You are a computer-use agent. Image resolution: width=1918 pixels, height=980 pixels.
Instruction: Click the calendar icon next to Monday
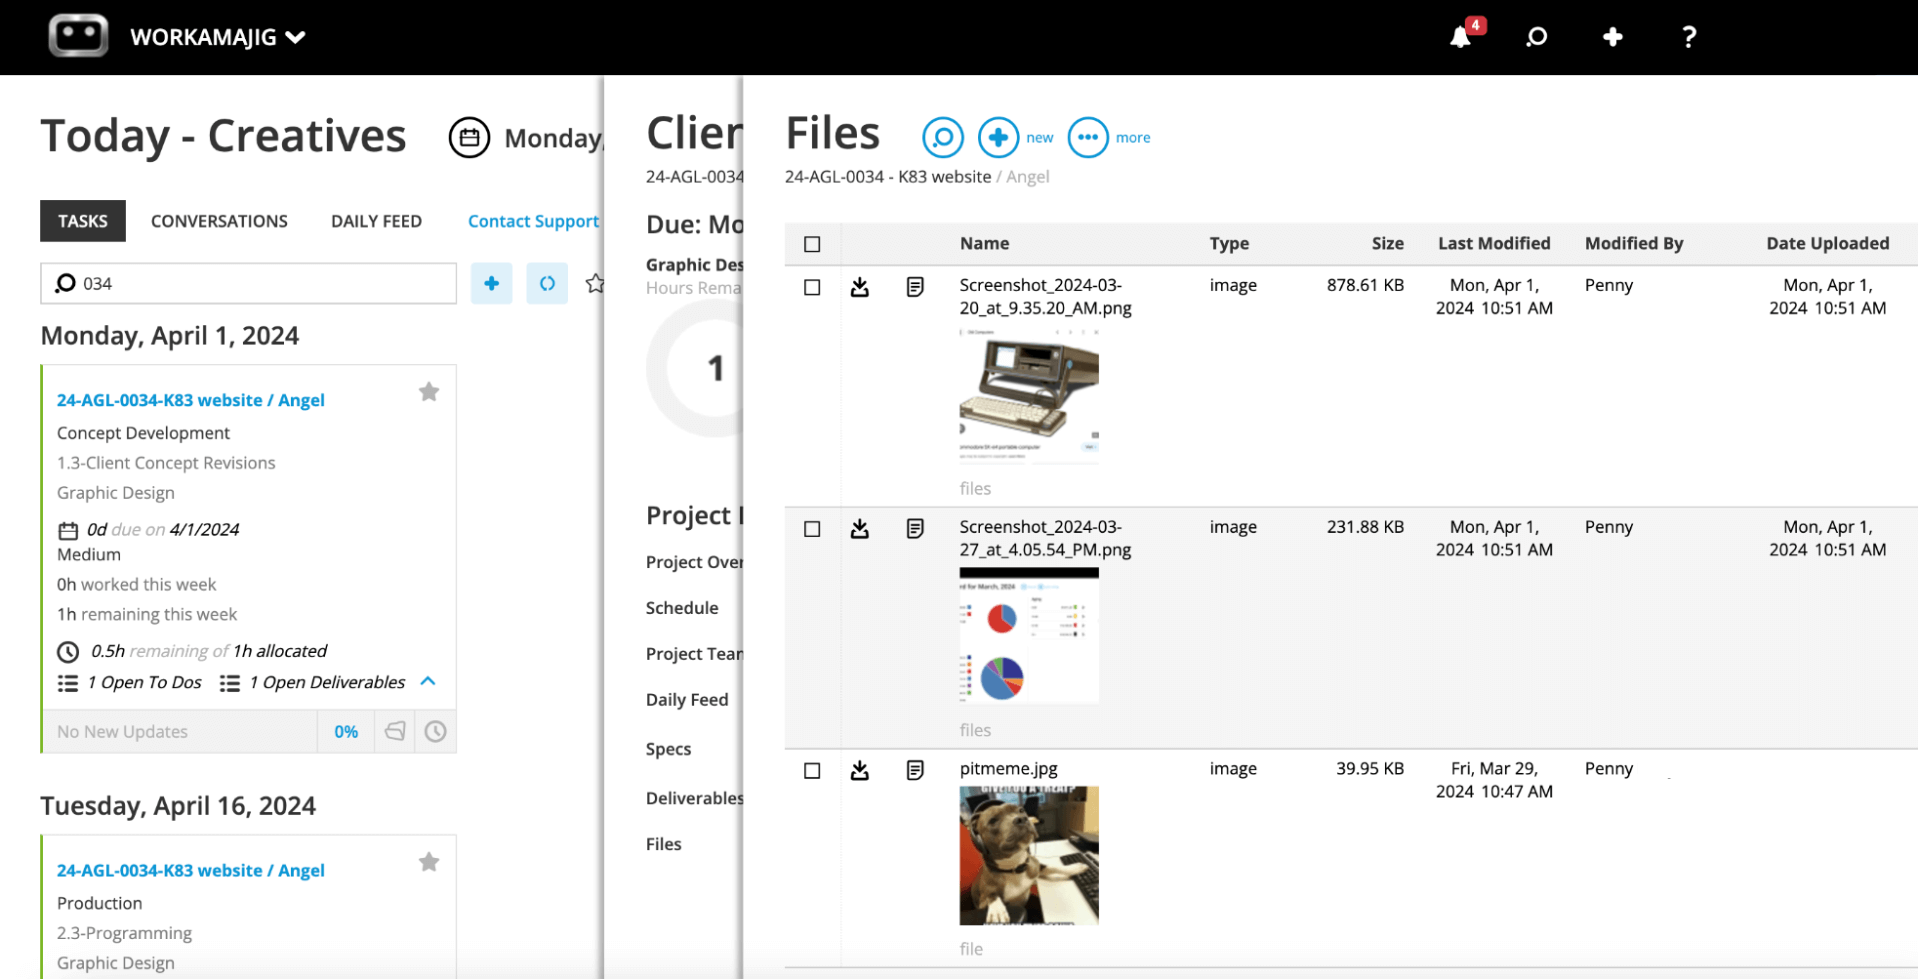click(x=470, y=137)
